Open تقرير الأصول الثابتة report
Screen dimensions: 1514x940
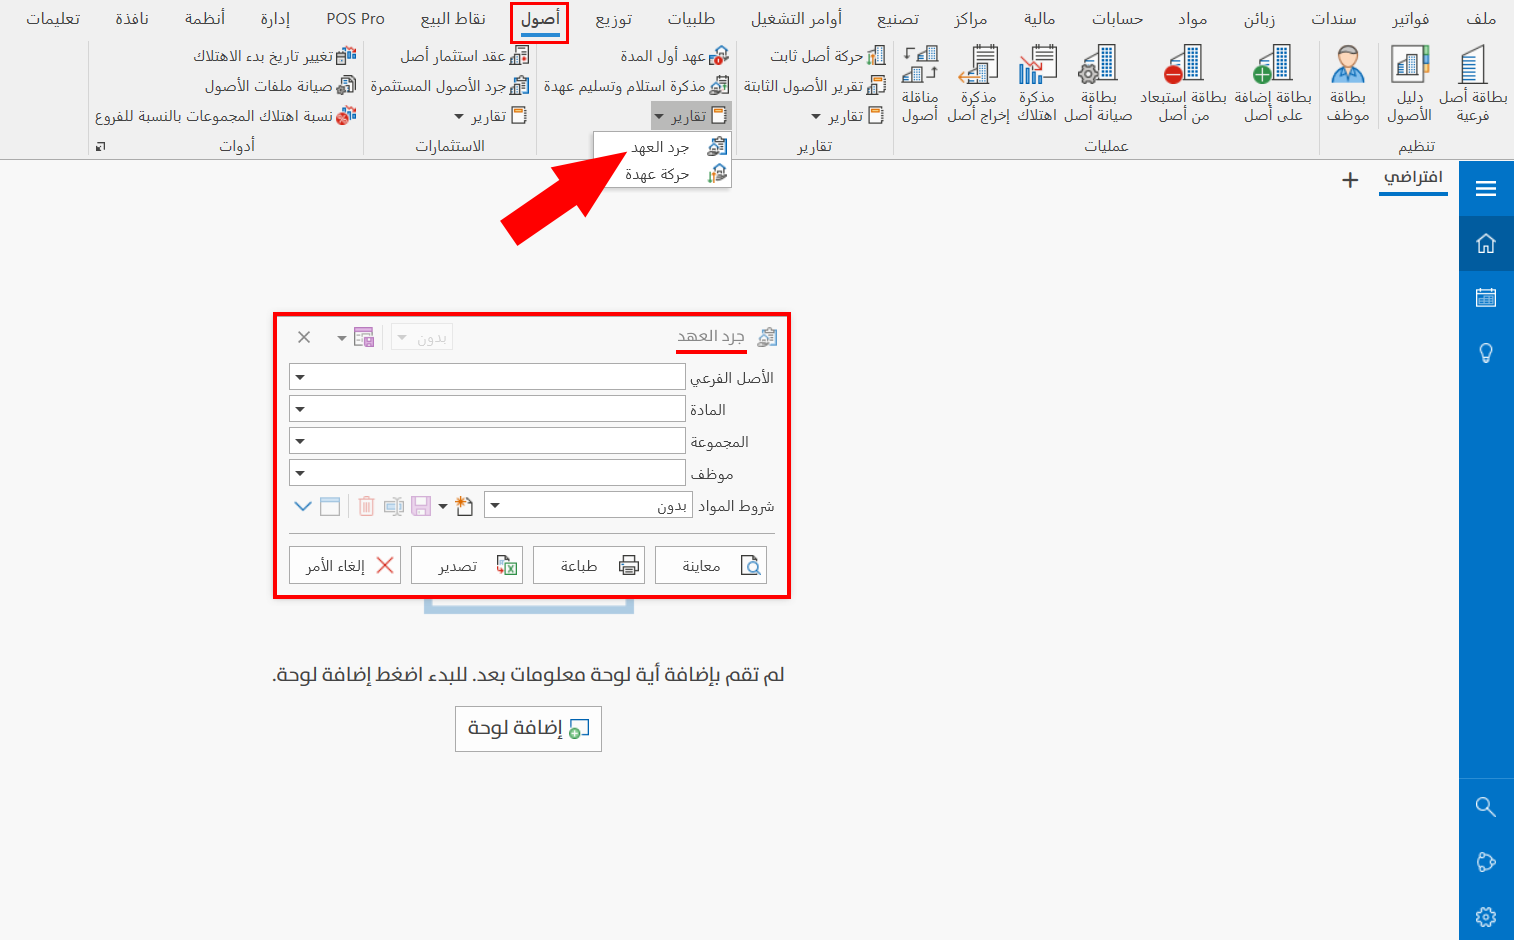(814, 86)
